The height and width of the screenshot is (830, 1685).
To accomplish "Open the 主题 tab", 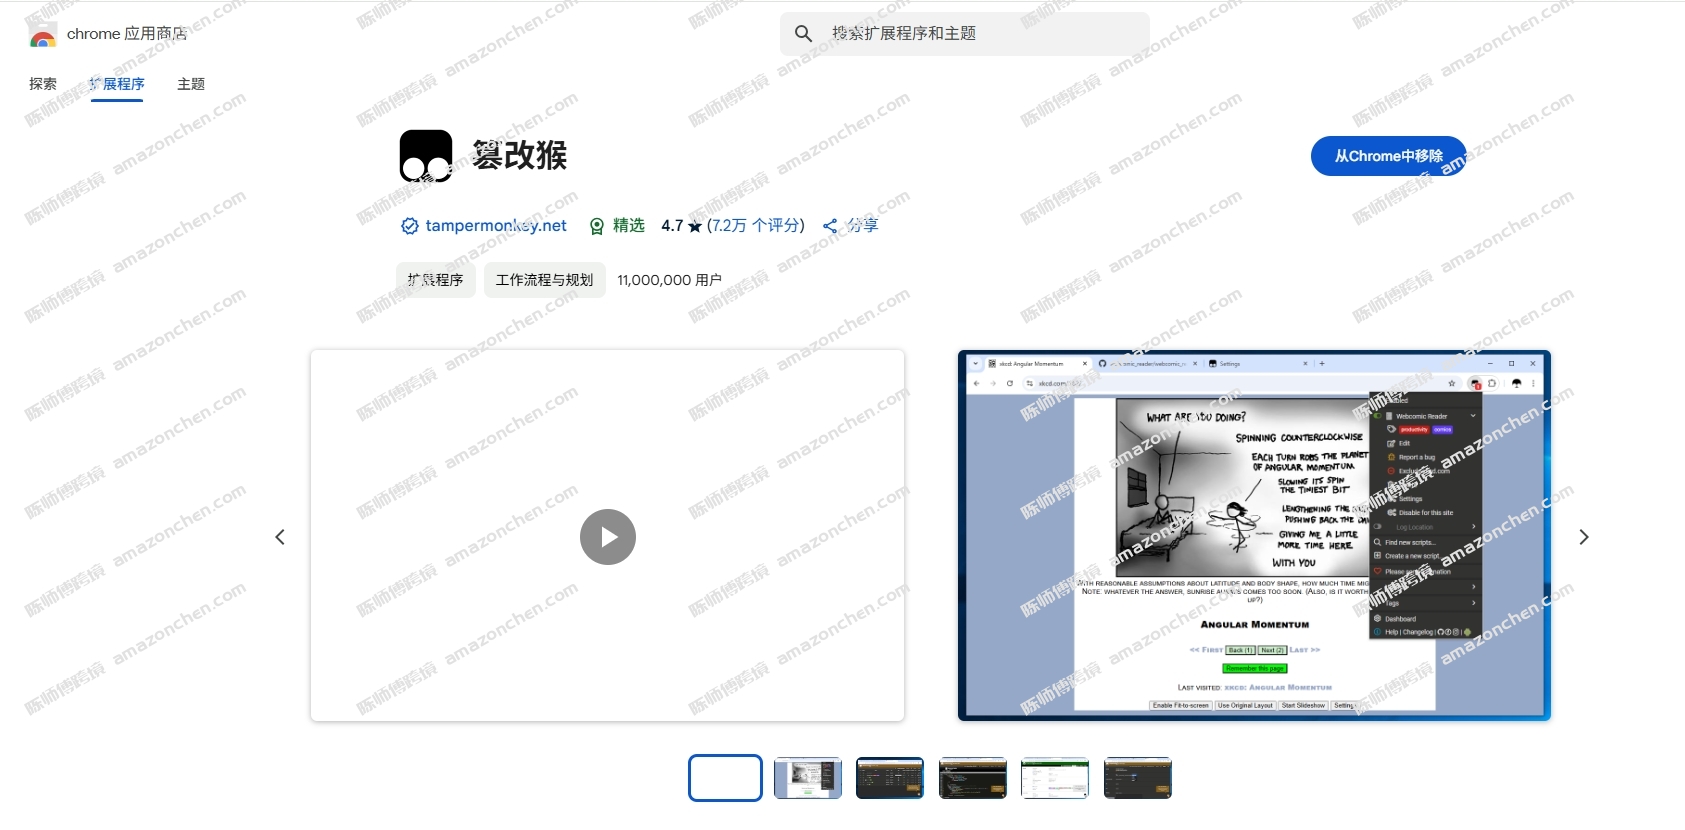I will click(x=191, y=84).
